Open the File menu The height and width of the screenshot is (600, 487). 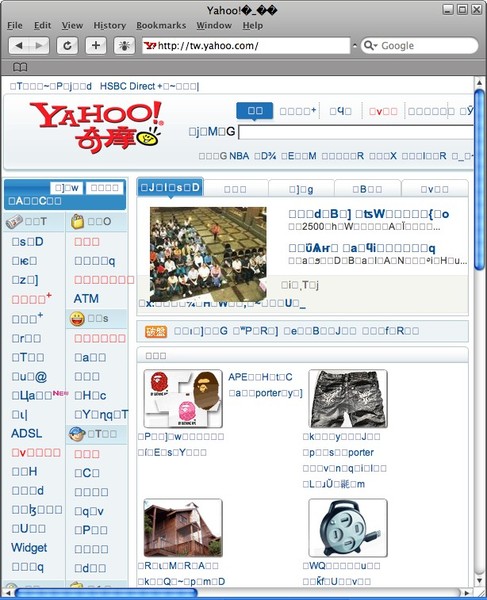pyautogui.click(x=15, y=26)
